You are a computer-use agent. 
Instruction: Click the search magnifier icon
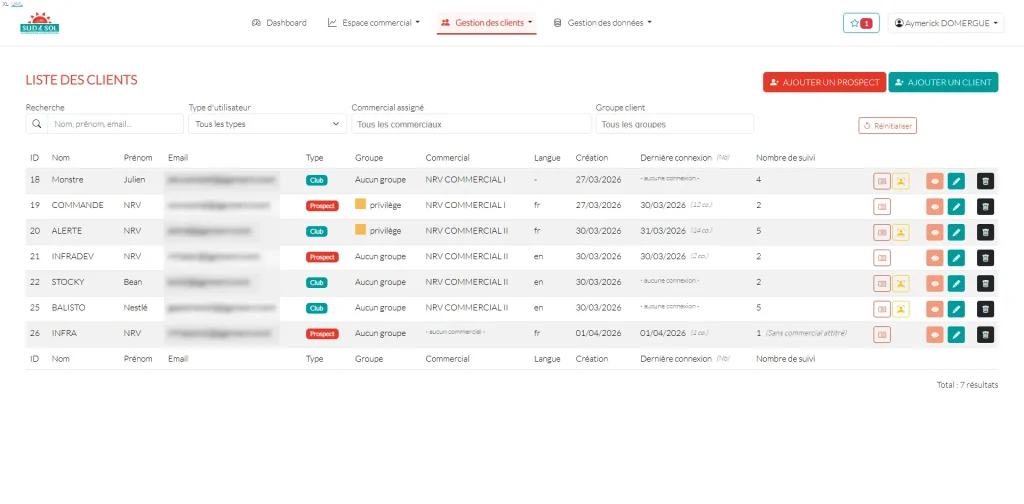pos(37,123)
